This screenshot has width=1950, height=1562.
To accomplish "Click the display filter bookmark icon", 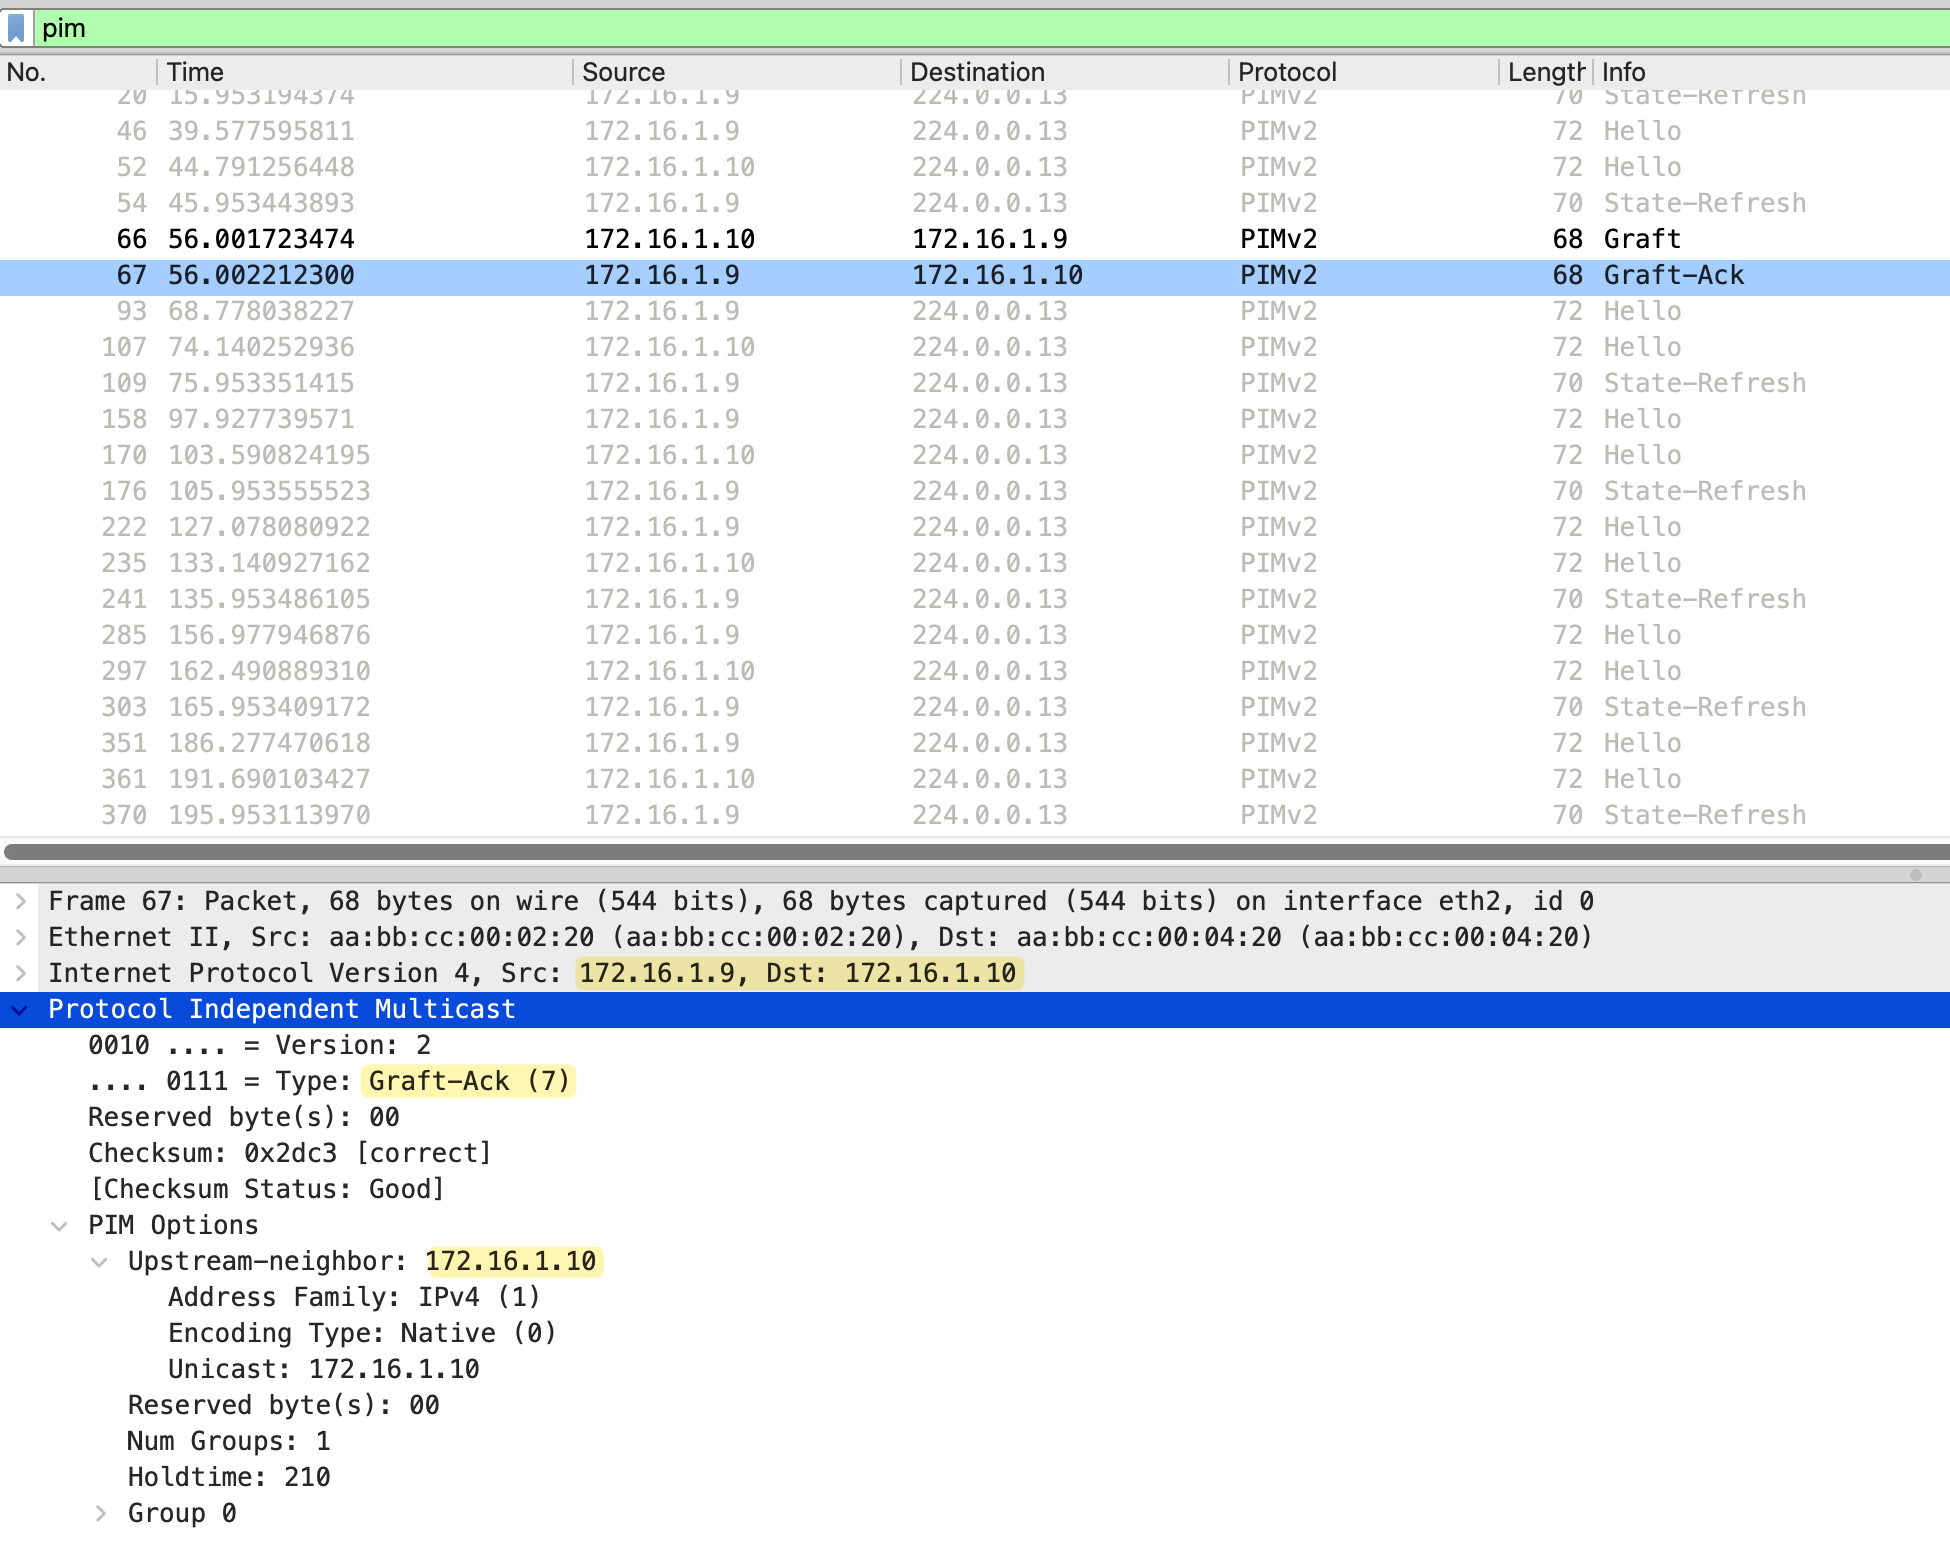I will tap(16, 28).
